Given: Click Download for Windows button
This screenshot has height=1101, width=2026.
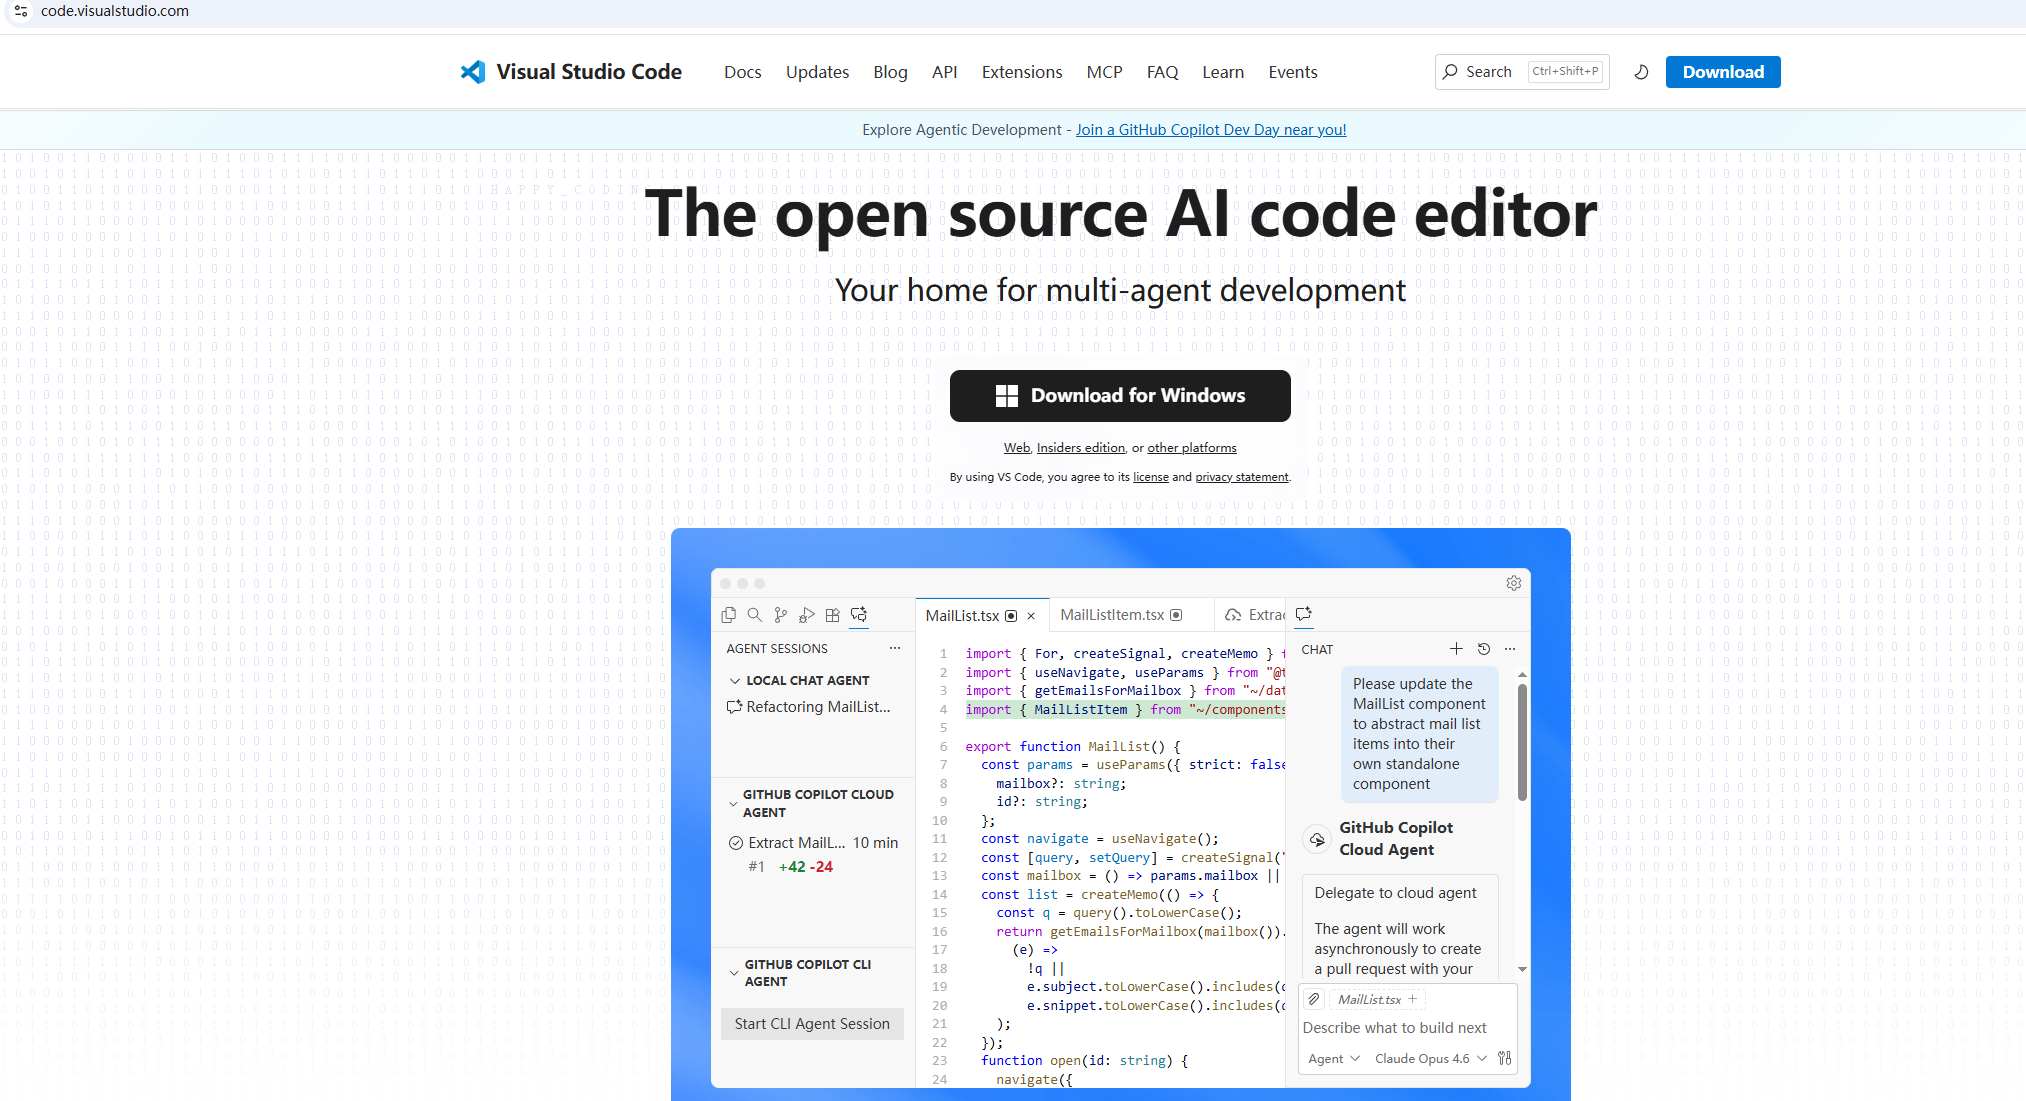Looking at the screenshot, I should (x=1120, y=396).
